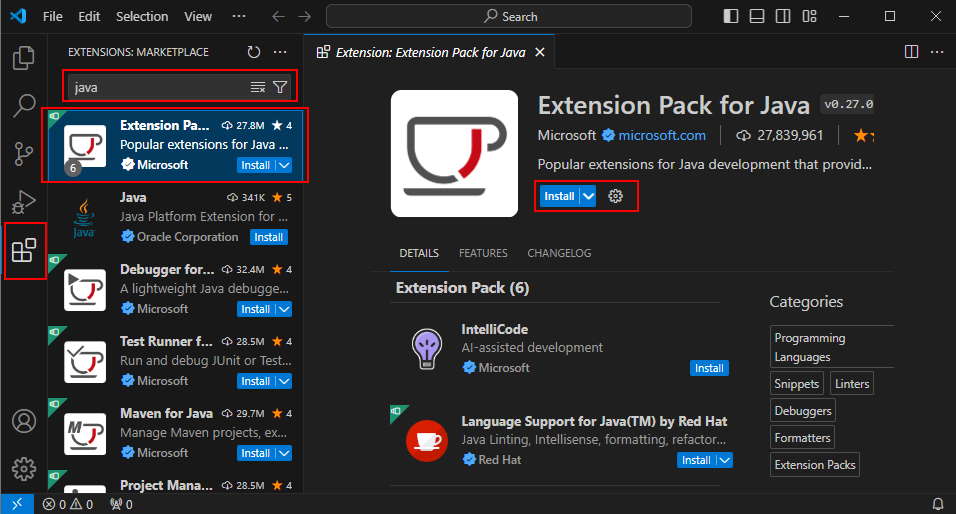The width and height of the screenshot is (956, 514).
Task: Install the Oracle Java extension
Action: tap(269, 237)
